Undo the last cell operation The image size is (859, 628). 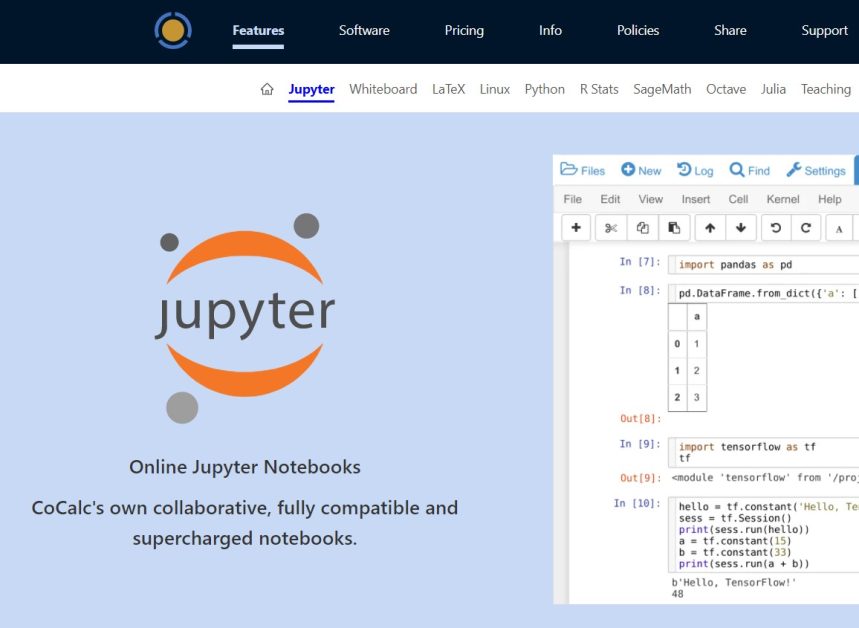(773, 227)
